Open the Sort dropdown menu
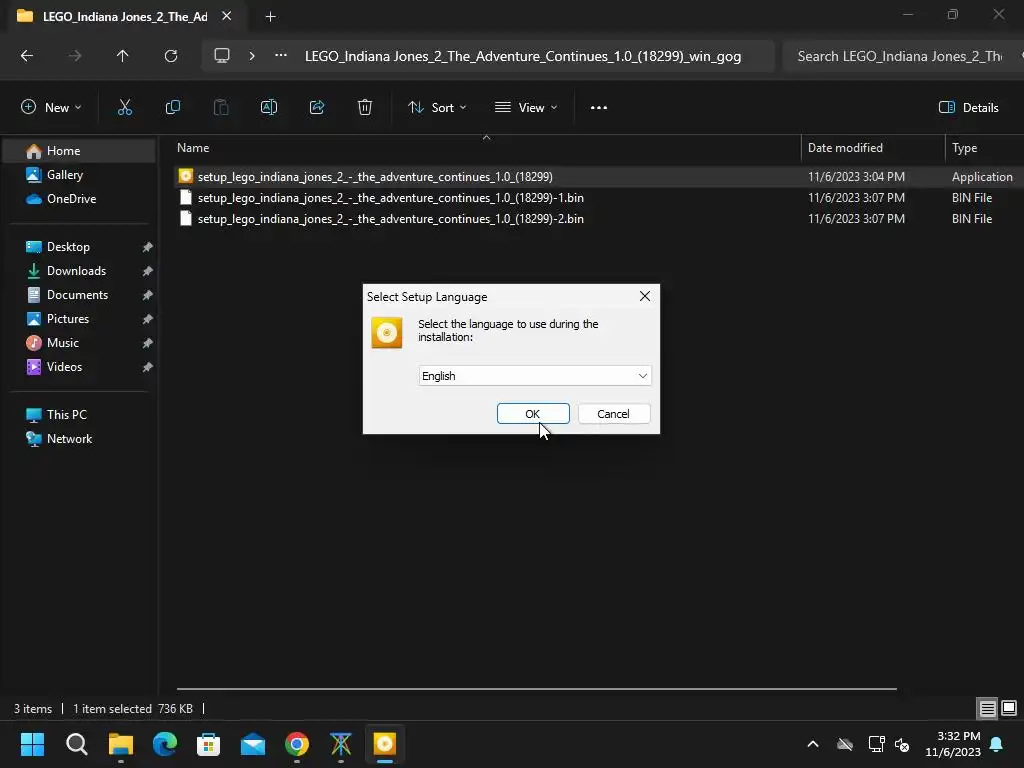This screenshot has height=768, width=1024. 437,108
